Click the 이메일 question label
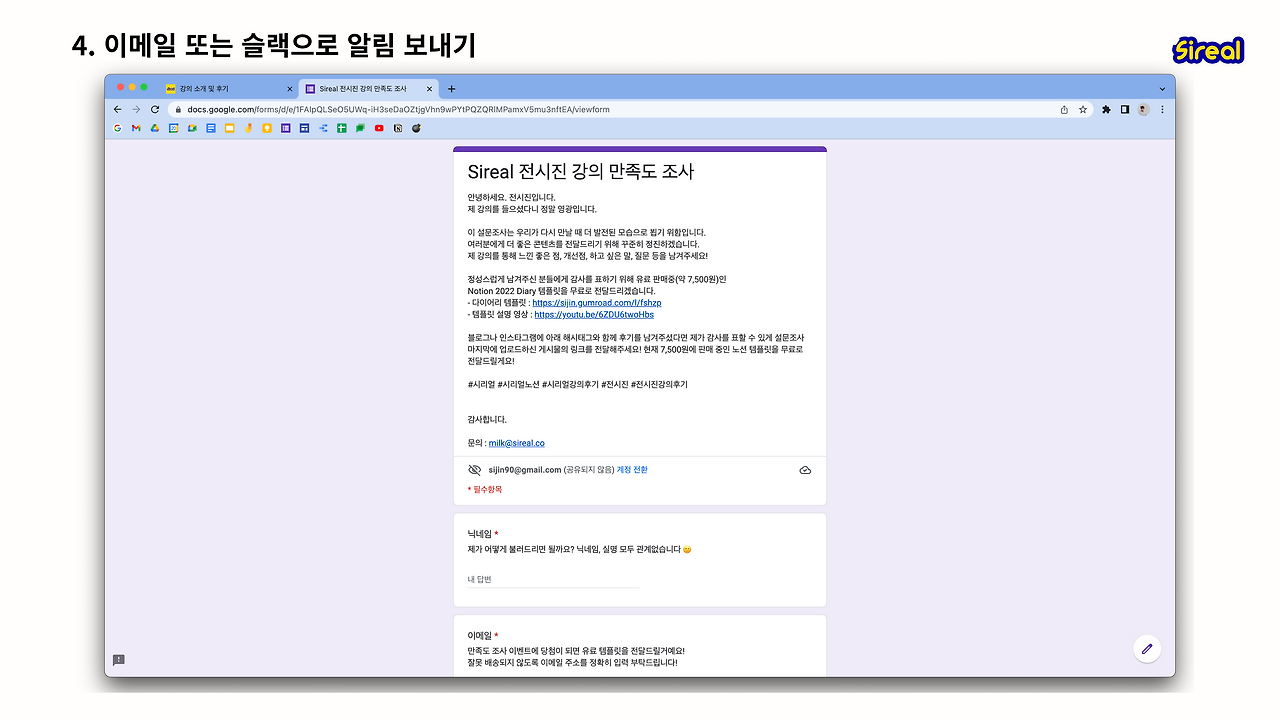Screen dimensions: 1280x720 482,636
